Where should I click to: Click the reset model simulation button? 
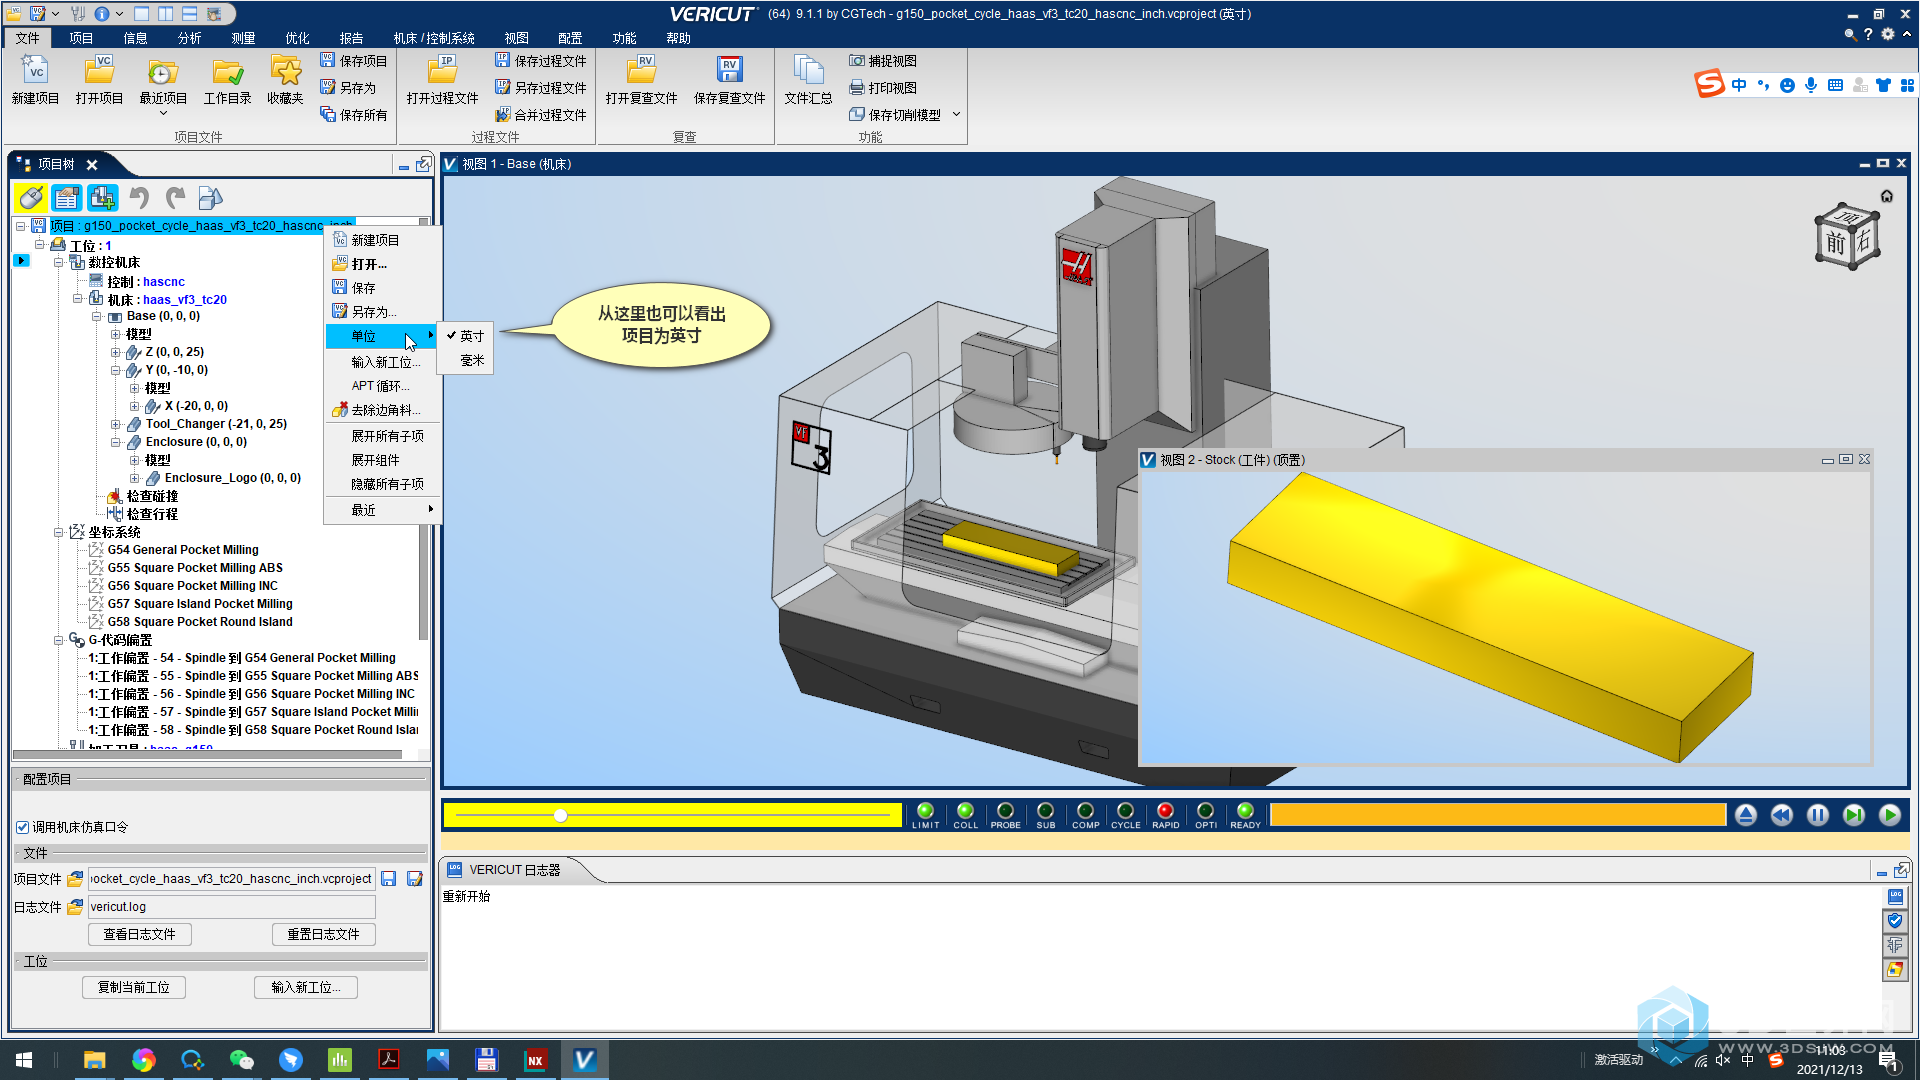click(1746, 815)
